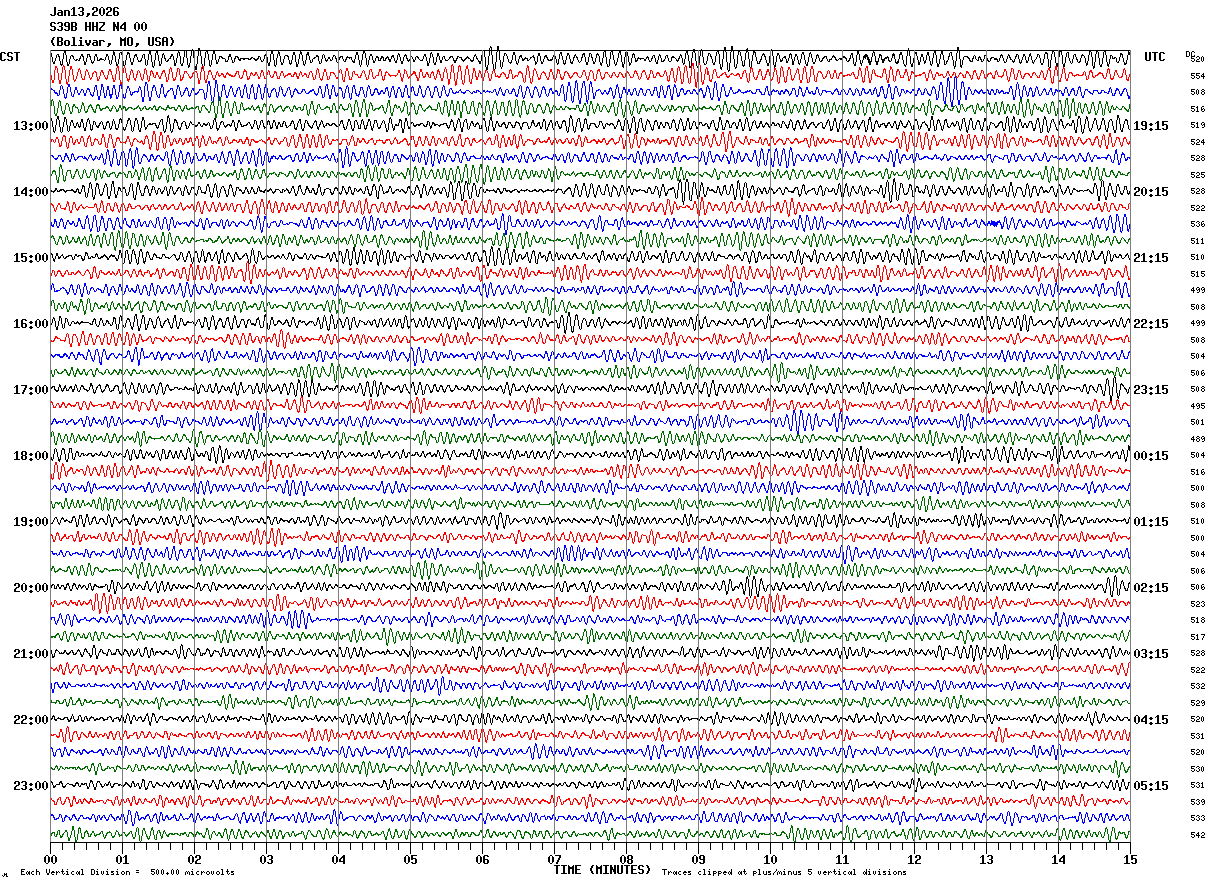The image size is (1210, 886).
Task: Click minute tick label 09 on time axis
Action: (698, 859)
